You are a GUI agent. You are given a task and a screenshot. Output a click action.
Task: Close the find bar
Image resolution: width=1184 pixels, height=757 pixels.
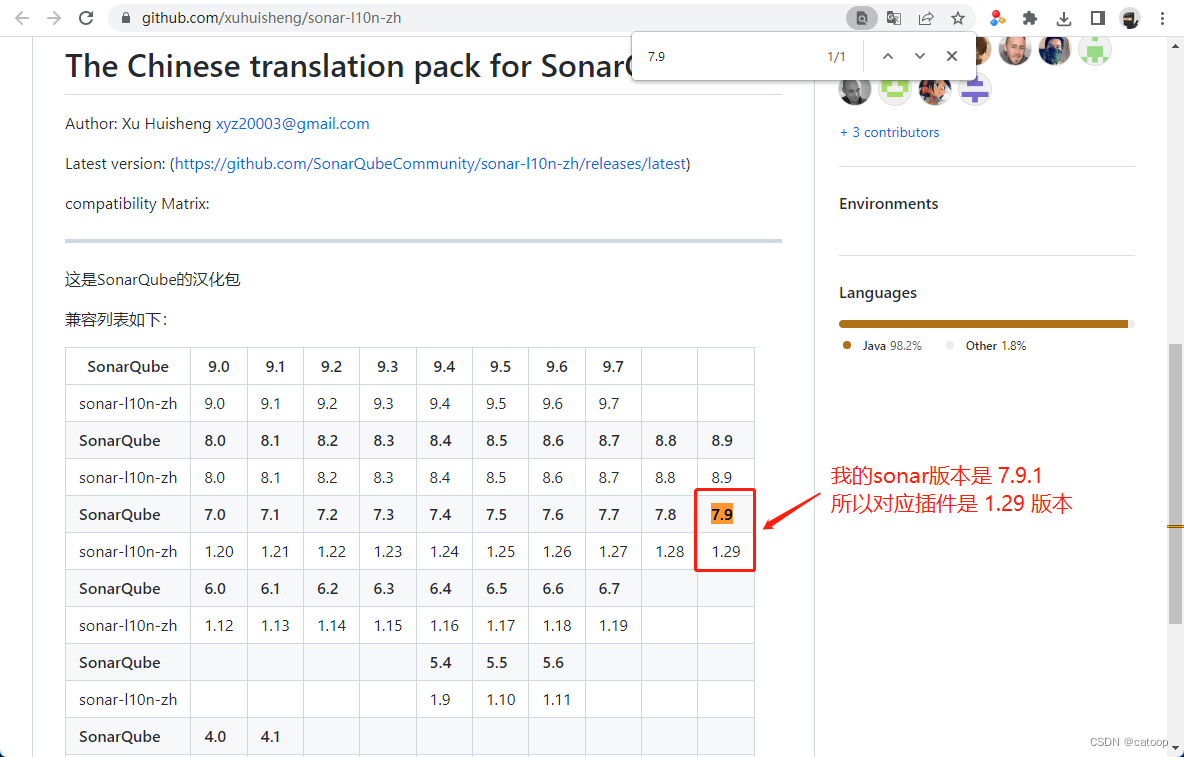[951, 57]
